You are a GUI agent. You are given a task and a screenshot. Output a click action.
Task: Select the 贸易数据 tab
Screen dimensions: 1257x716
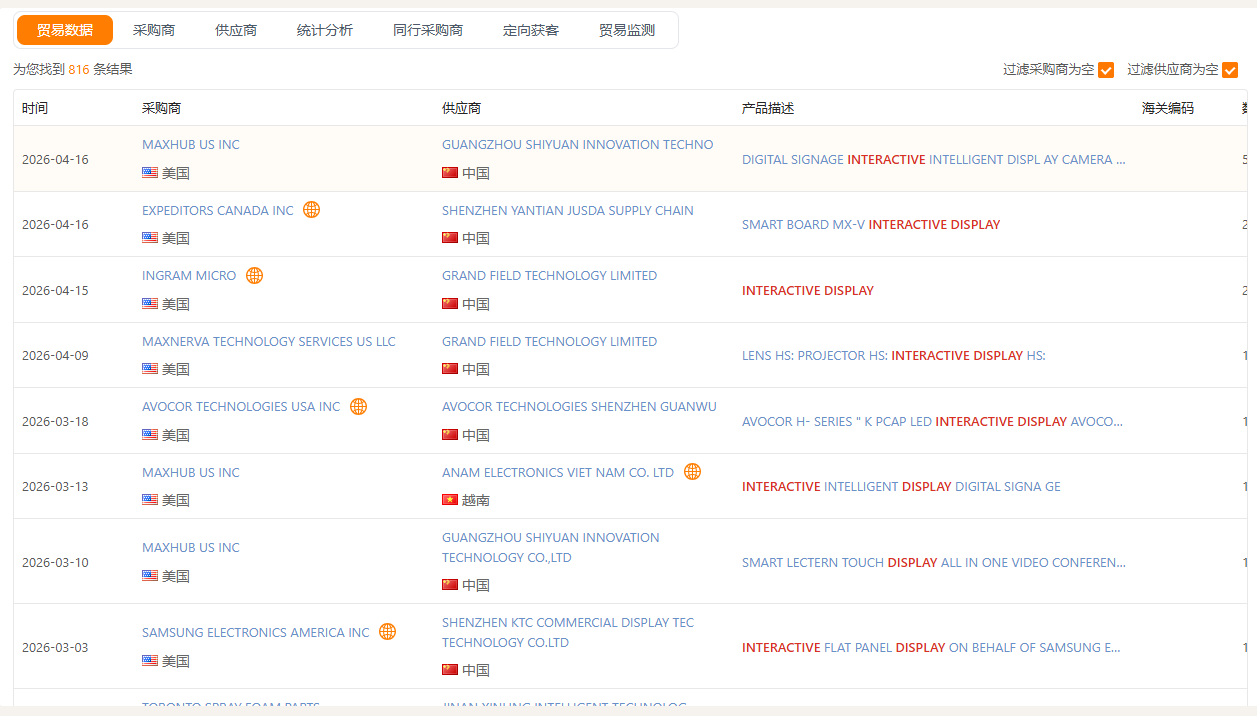point(65,30)
